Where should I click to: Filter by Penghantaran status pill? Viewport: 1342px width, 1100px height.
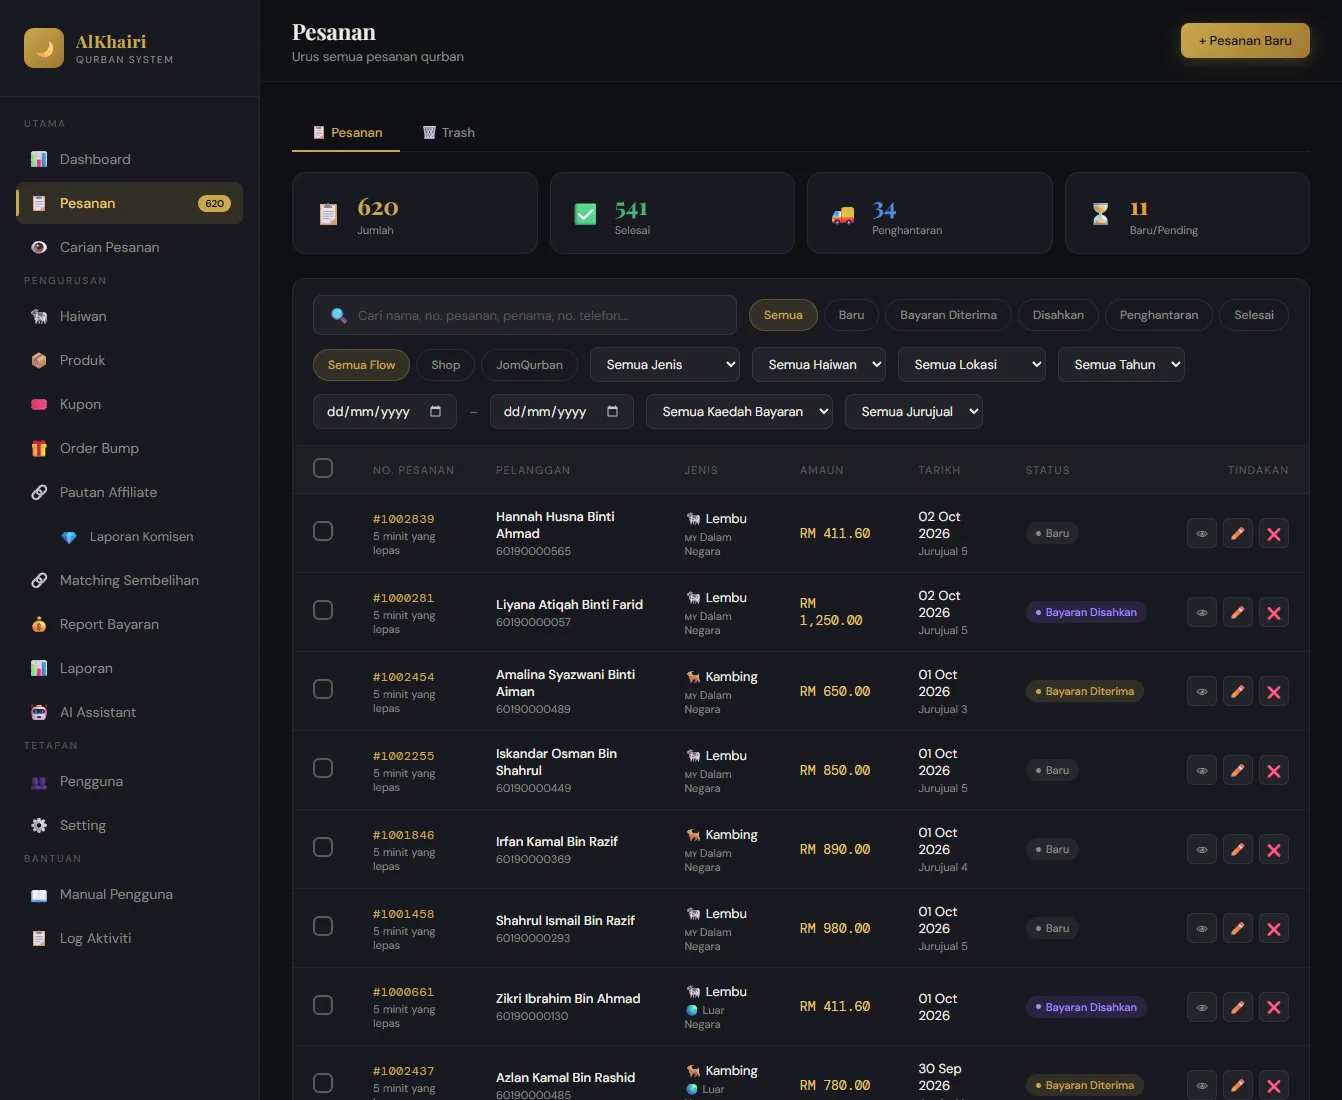1159,315
